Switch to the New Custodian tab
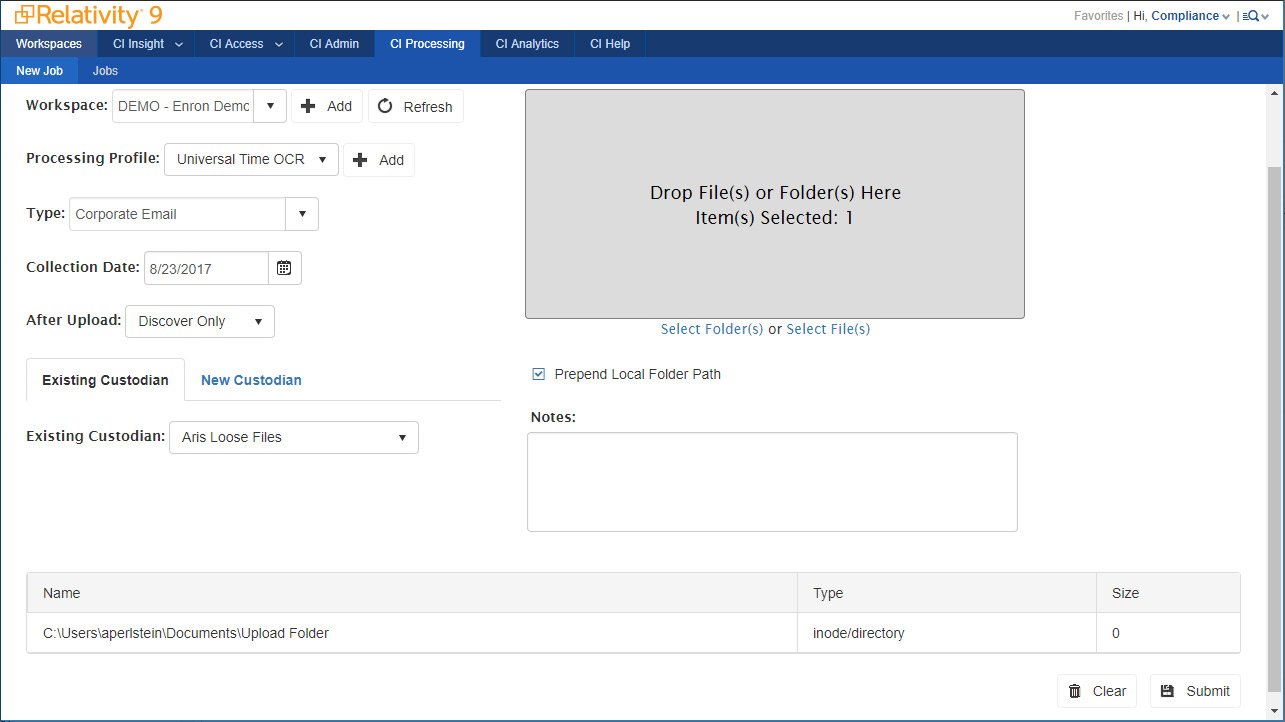Image resolution: width=1285 pixels, height=722 pixels. point(251,380)
